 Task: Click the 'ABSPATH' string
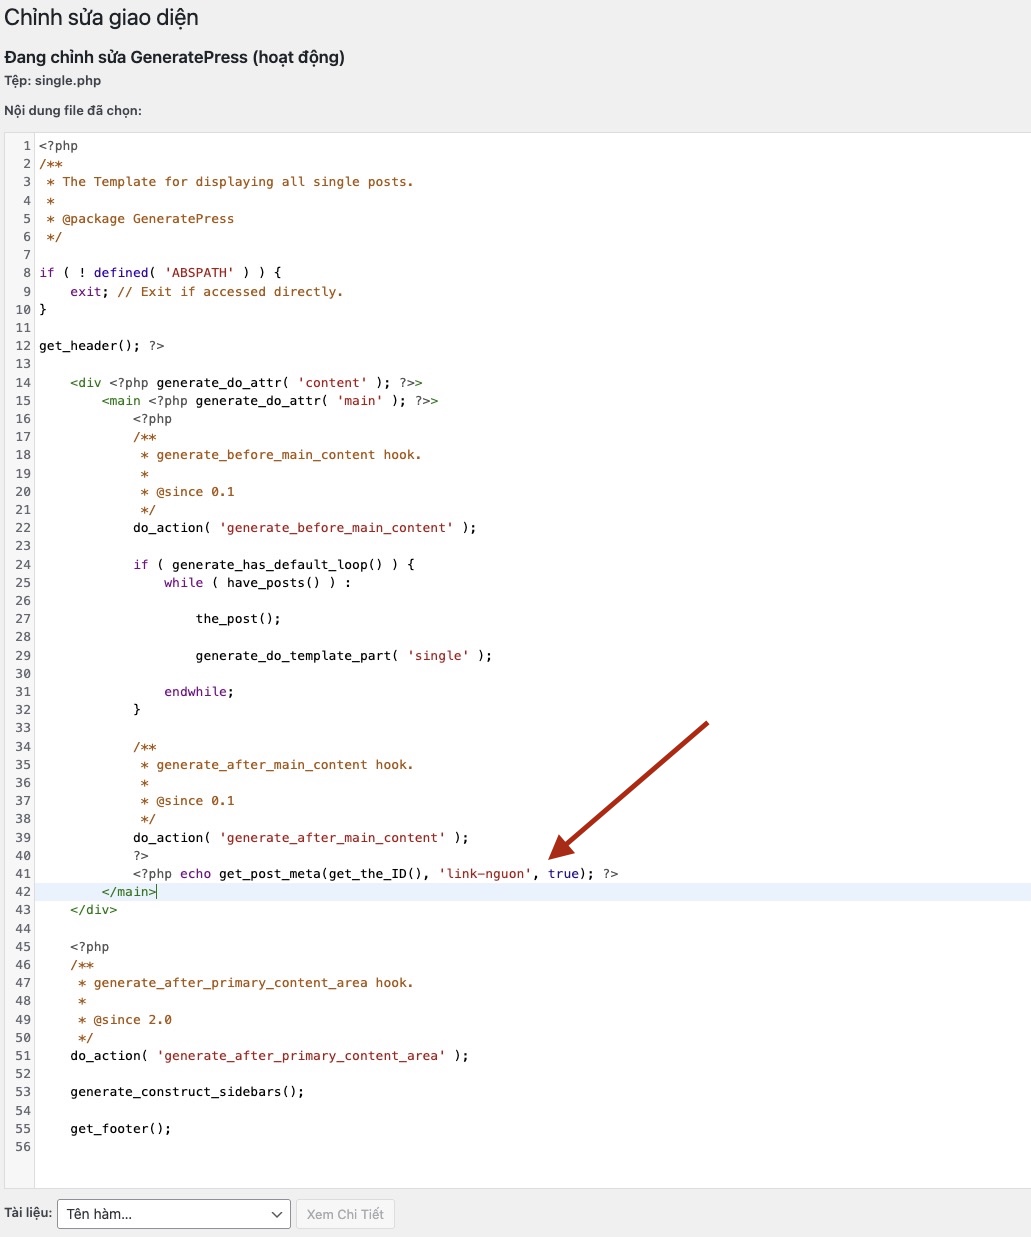click(x=199, y=273)
